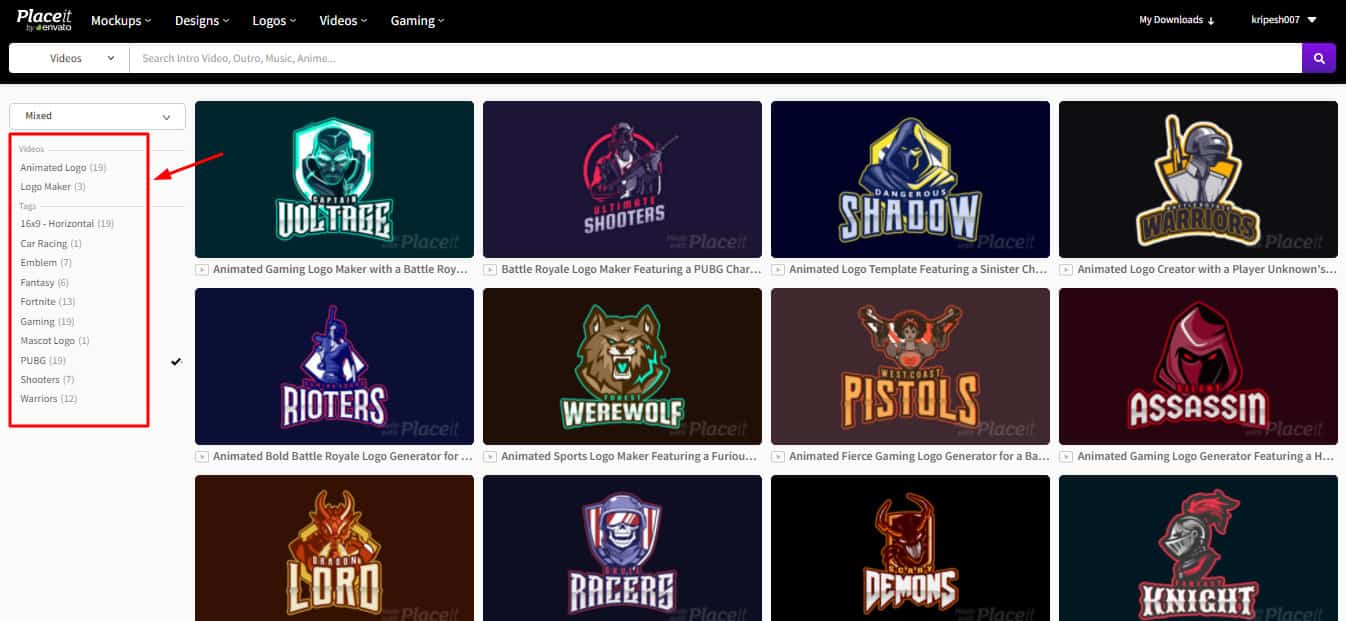Click video icon beside Animated Logo Creator Player Unknown title
This screenshot has width=1346, height=621.
(x=1065, y=270)
